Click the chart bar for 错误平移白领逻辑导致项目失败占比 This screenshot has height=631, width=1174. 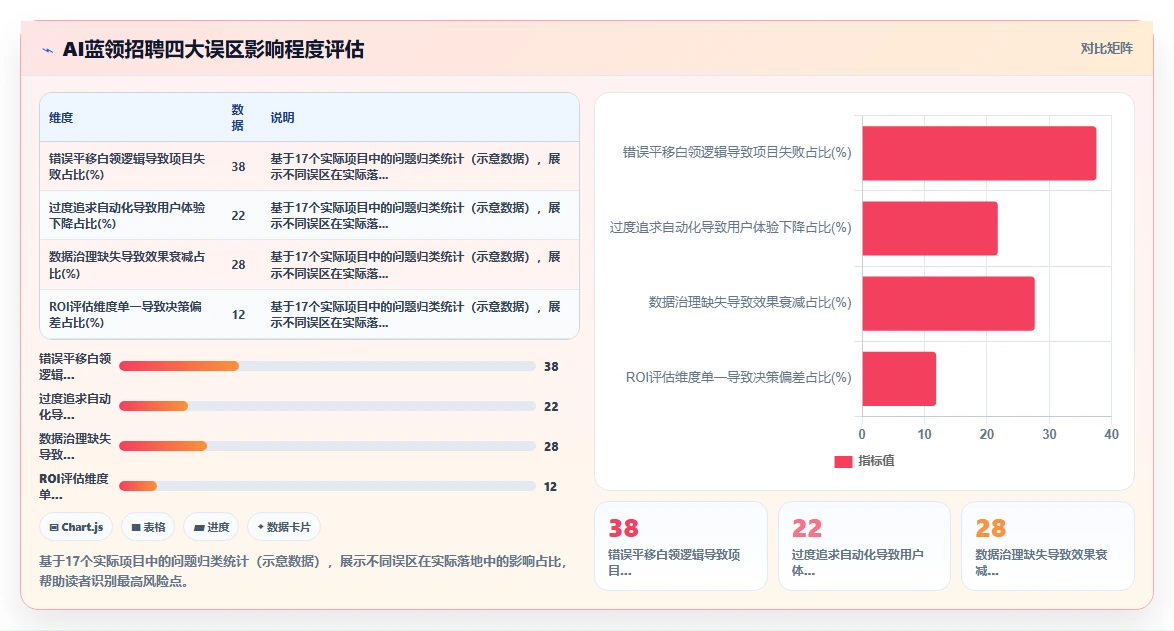(x=979, y=153)
